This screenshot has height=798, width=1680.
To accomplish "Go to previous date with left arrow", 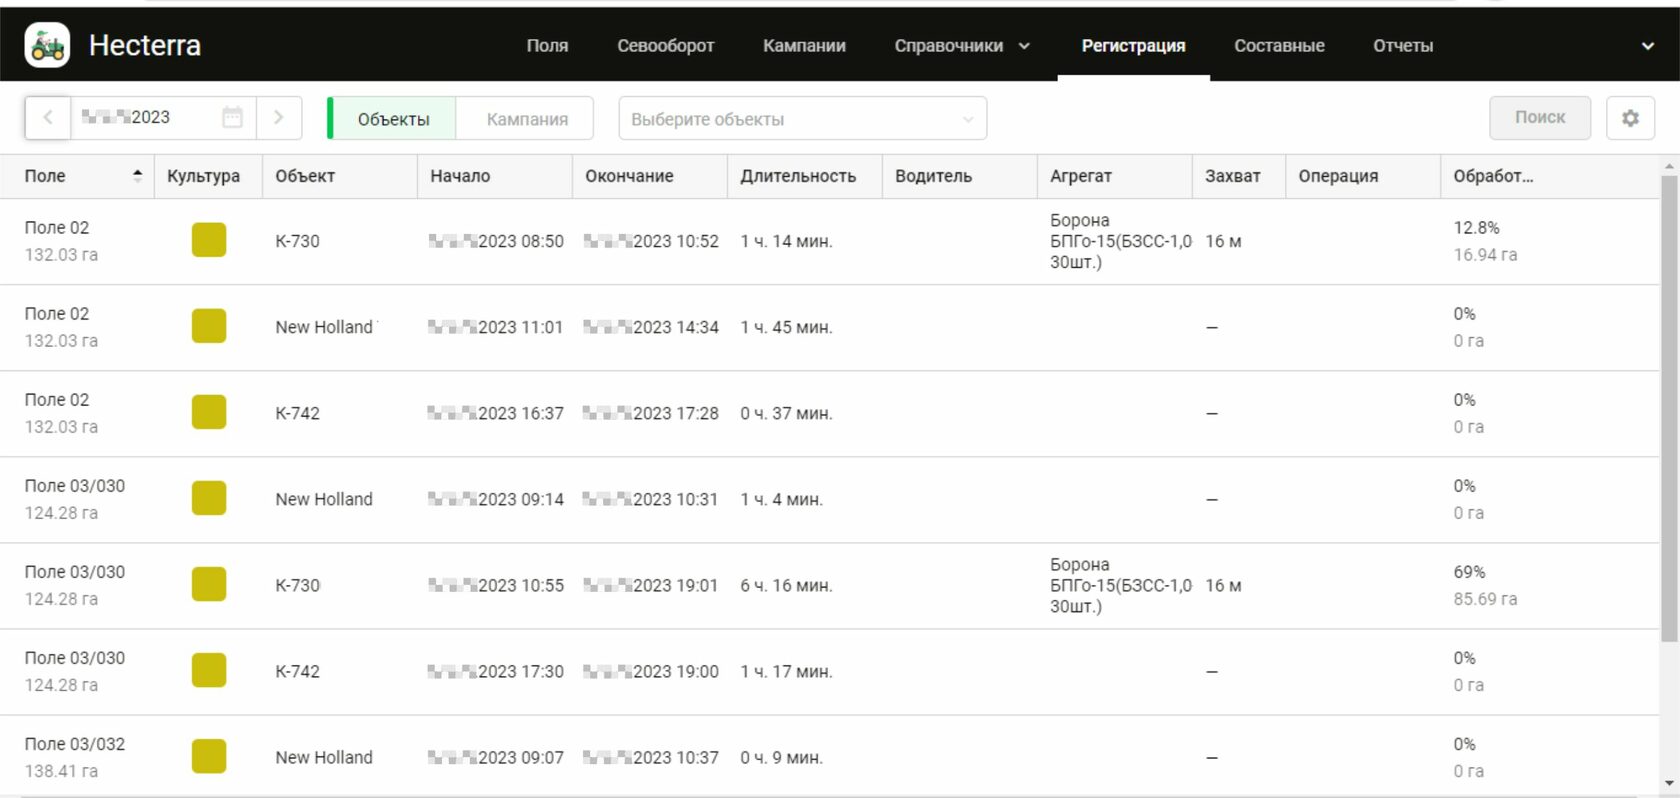I will [47, 118].
